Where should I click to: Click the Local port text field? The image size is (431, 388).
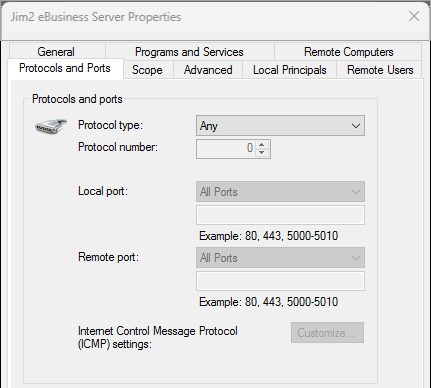pyautogui.click(x=280, y=215)
